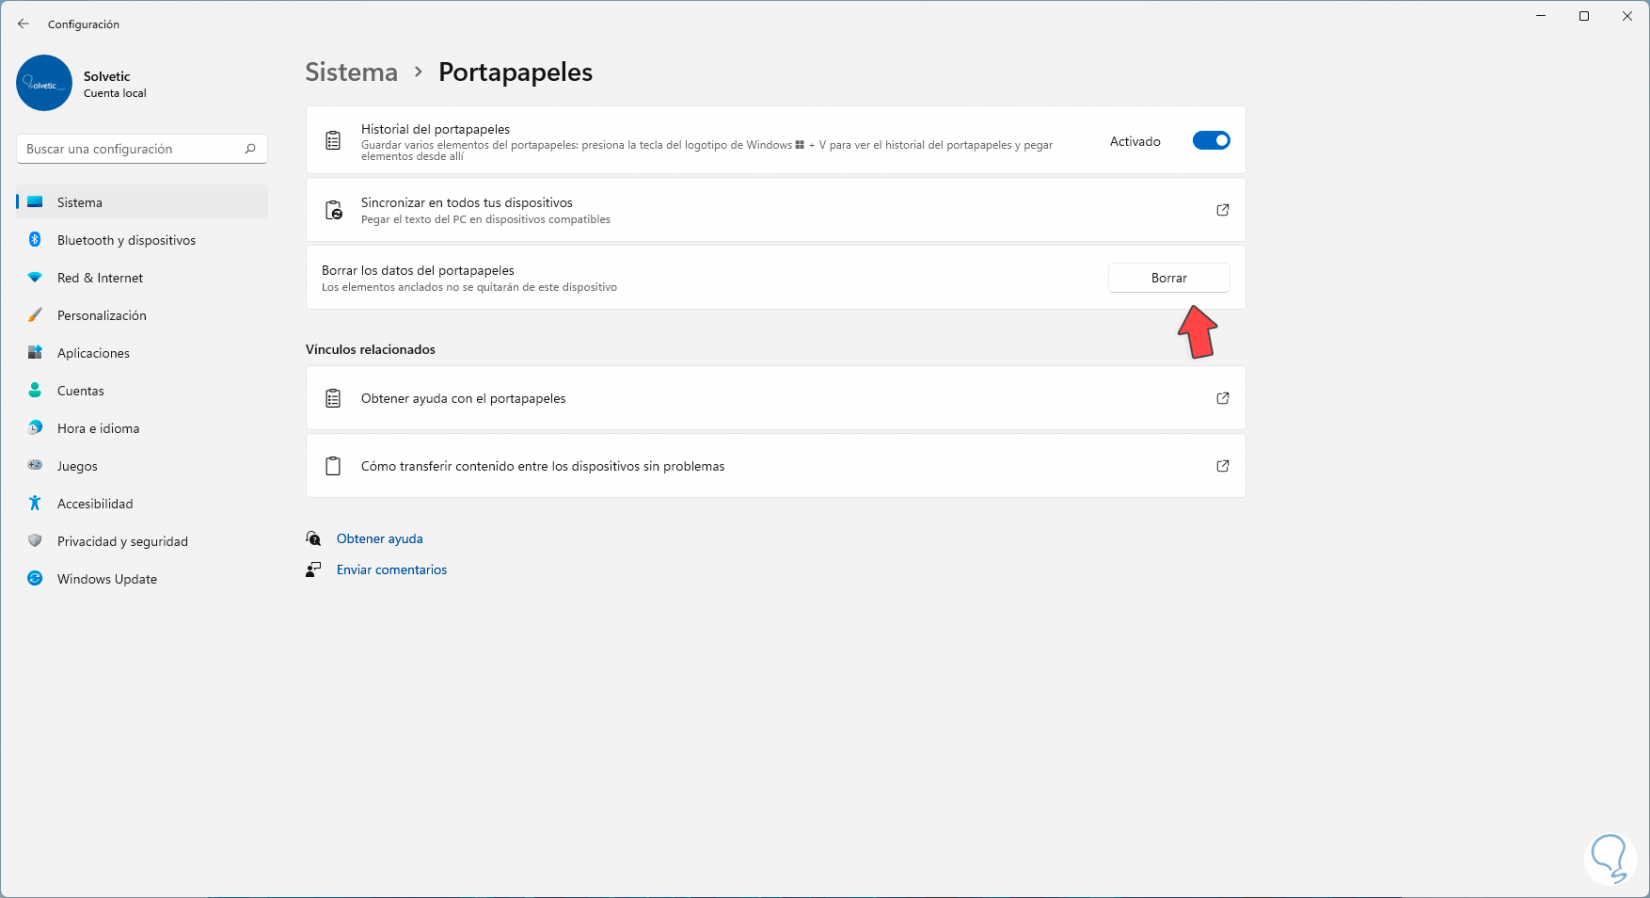Turn off Historial del portapapeles toggle
Image resolution: width=1650 pixels, height=898 pixels.
(1211, 141)
